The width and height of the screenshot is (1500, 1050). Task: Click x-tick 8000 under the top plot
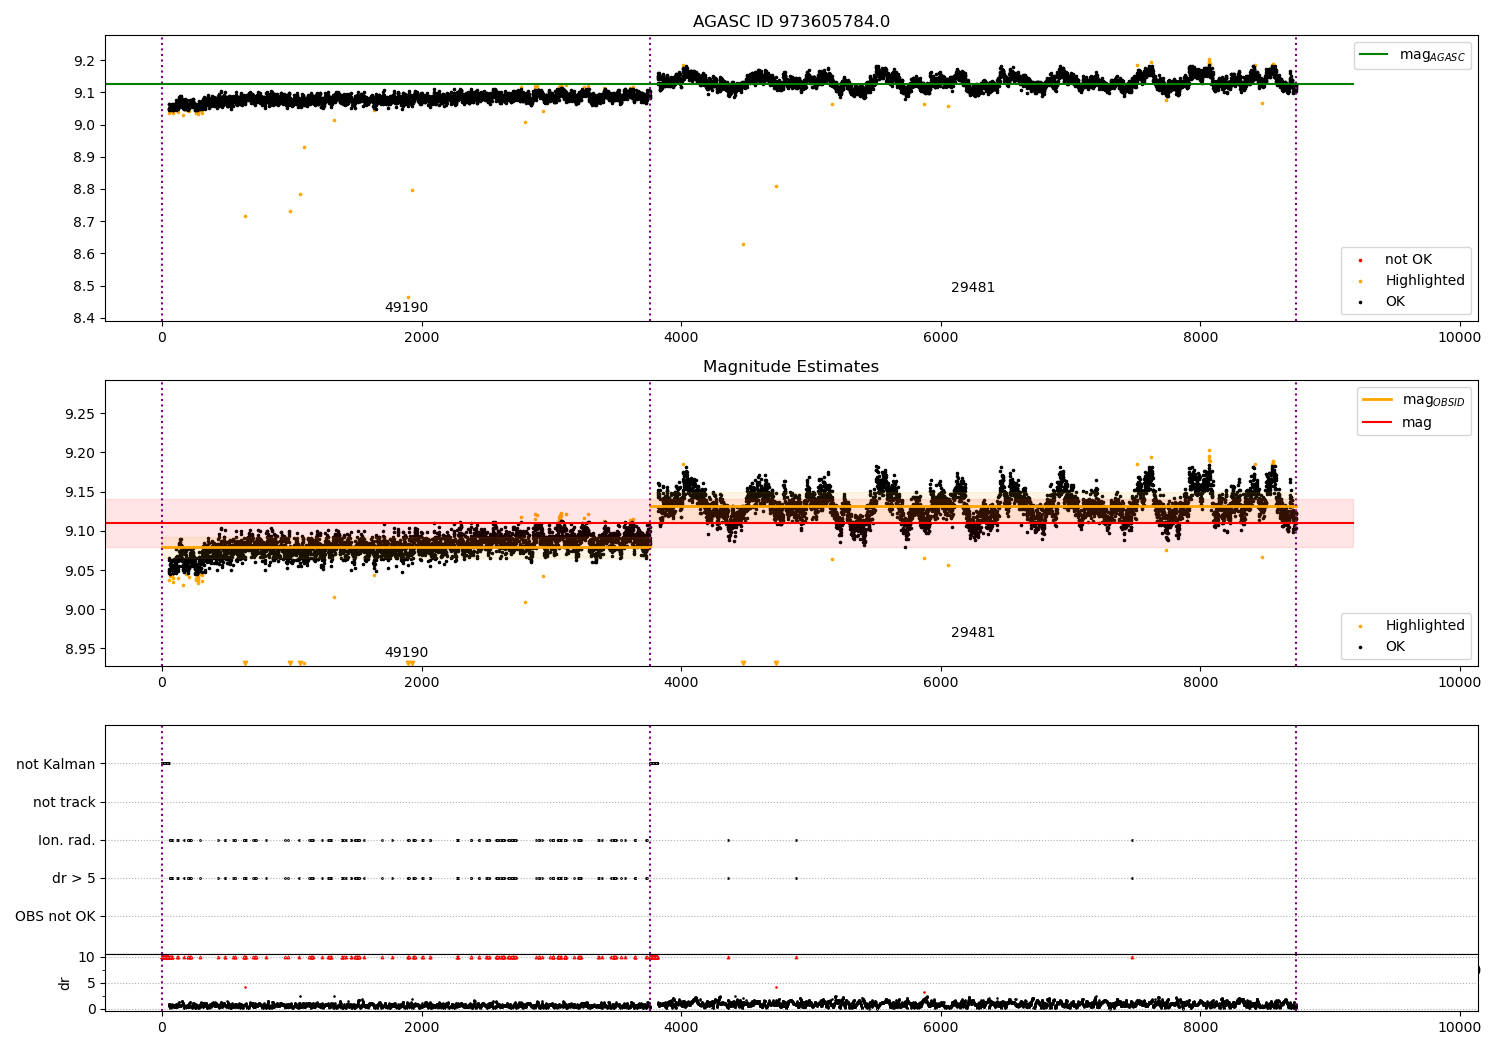tap(1200, 338)
